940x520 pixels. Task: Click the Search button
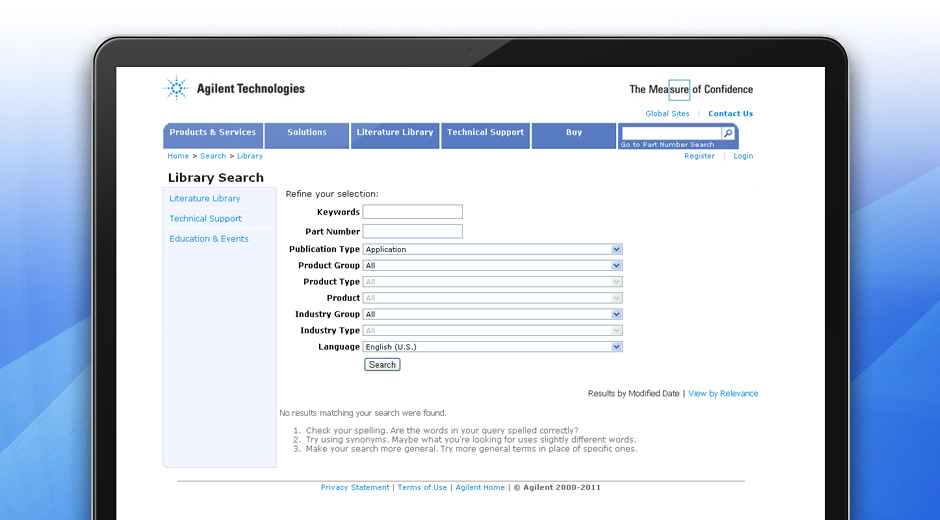tap(382, 365)
